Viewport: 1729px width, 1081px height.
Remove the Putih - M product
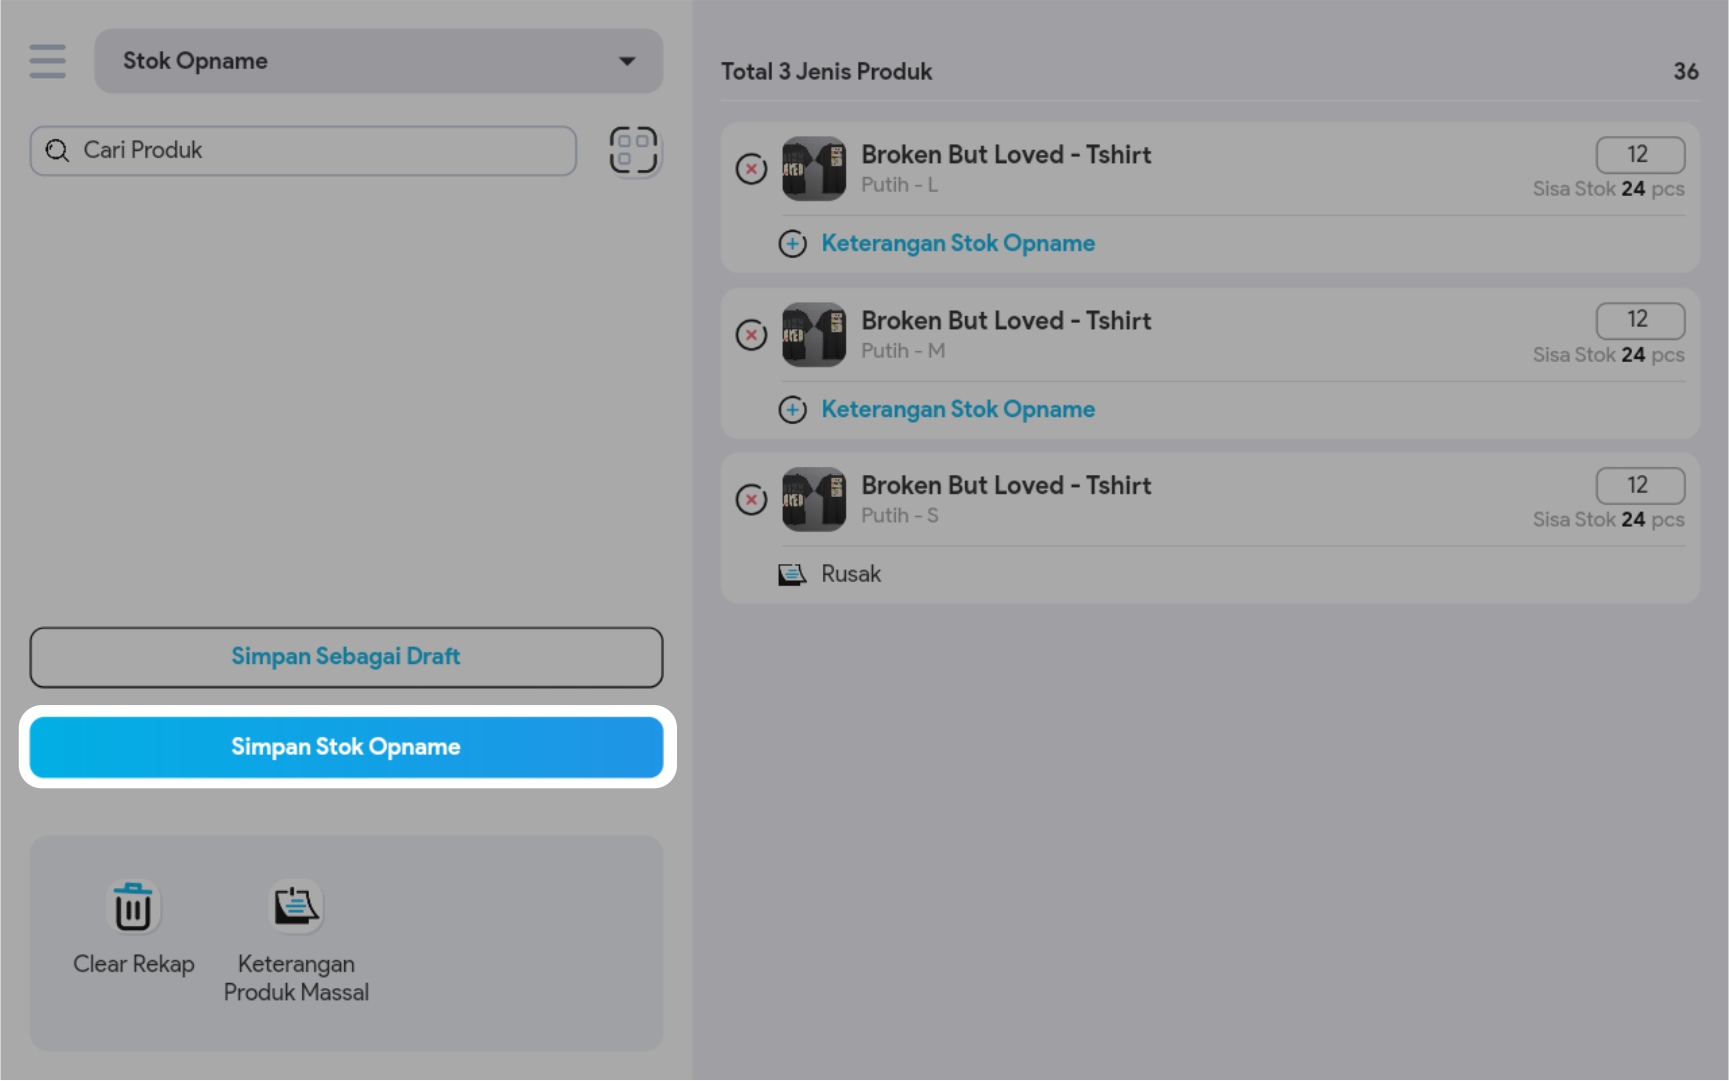[x=752, y=335]
